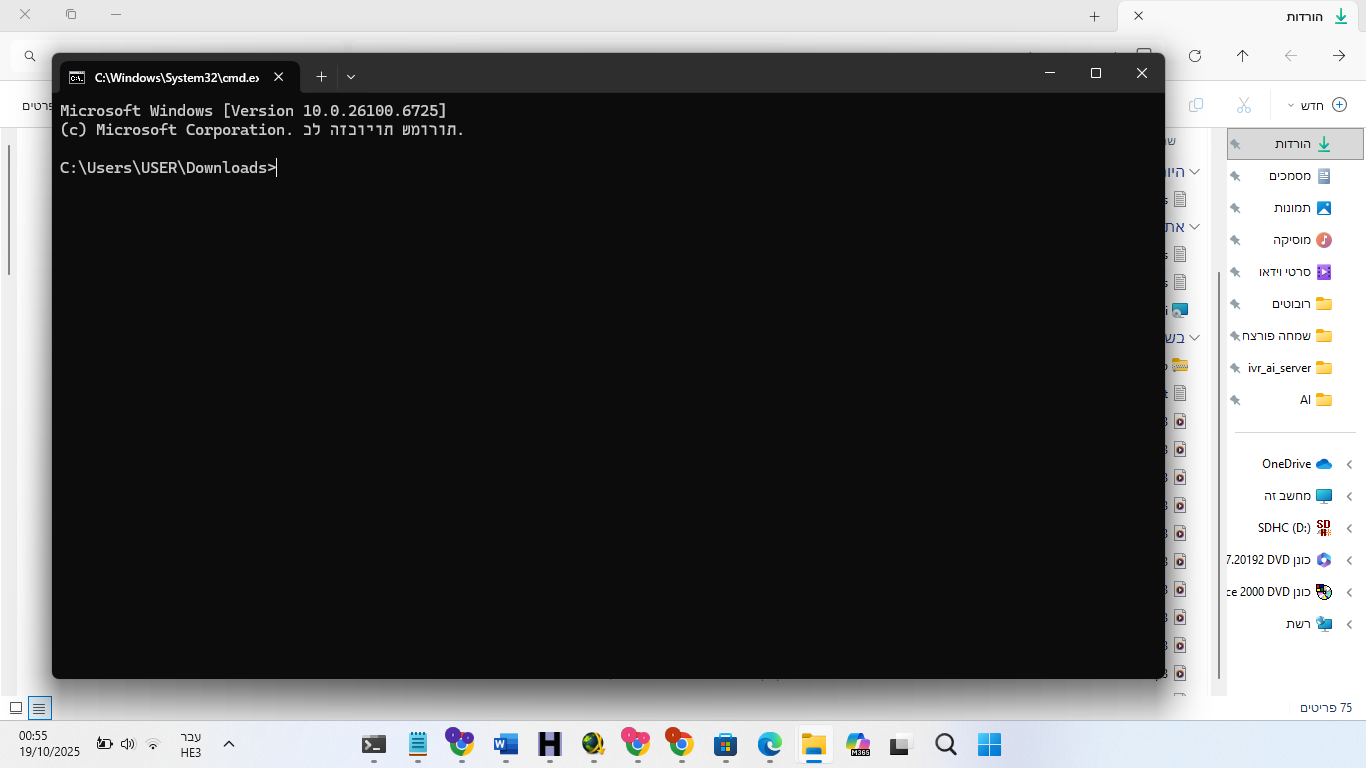Image resolution: width=1366 pixels, height=768 pixels.
Task: Select the cmd.exe tab in terminal
Action: click(170, 77)
